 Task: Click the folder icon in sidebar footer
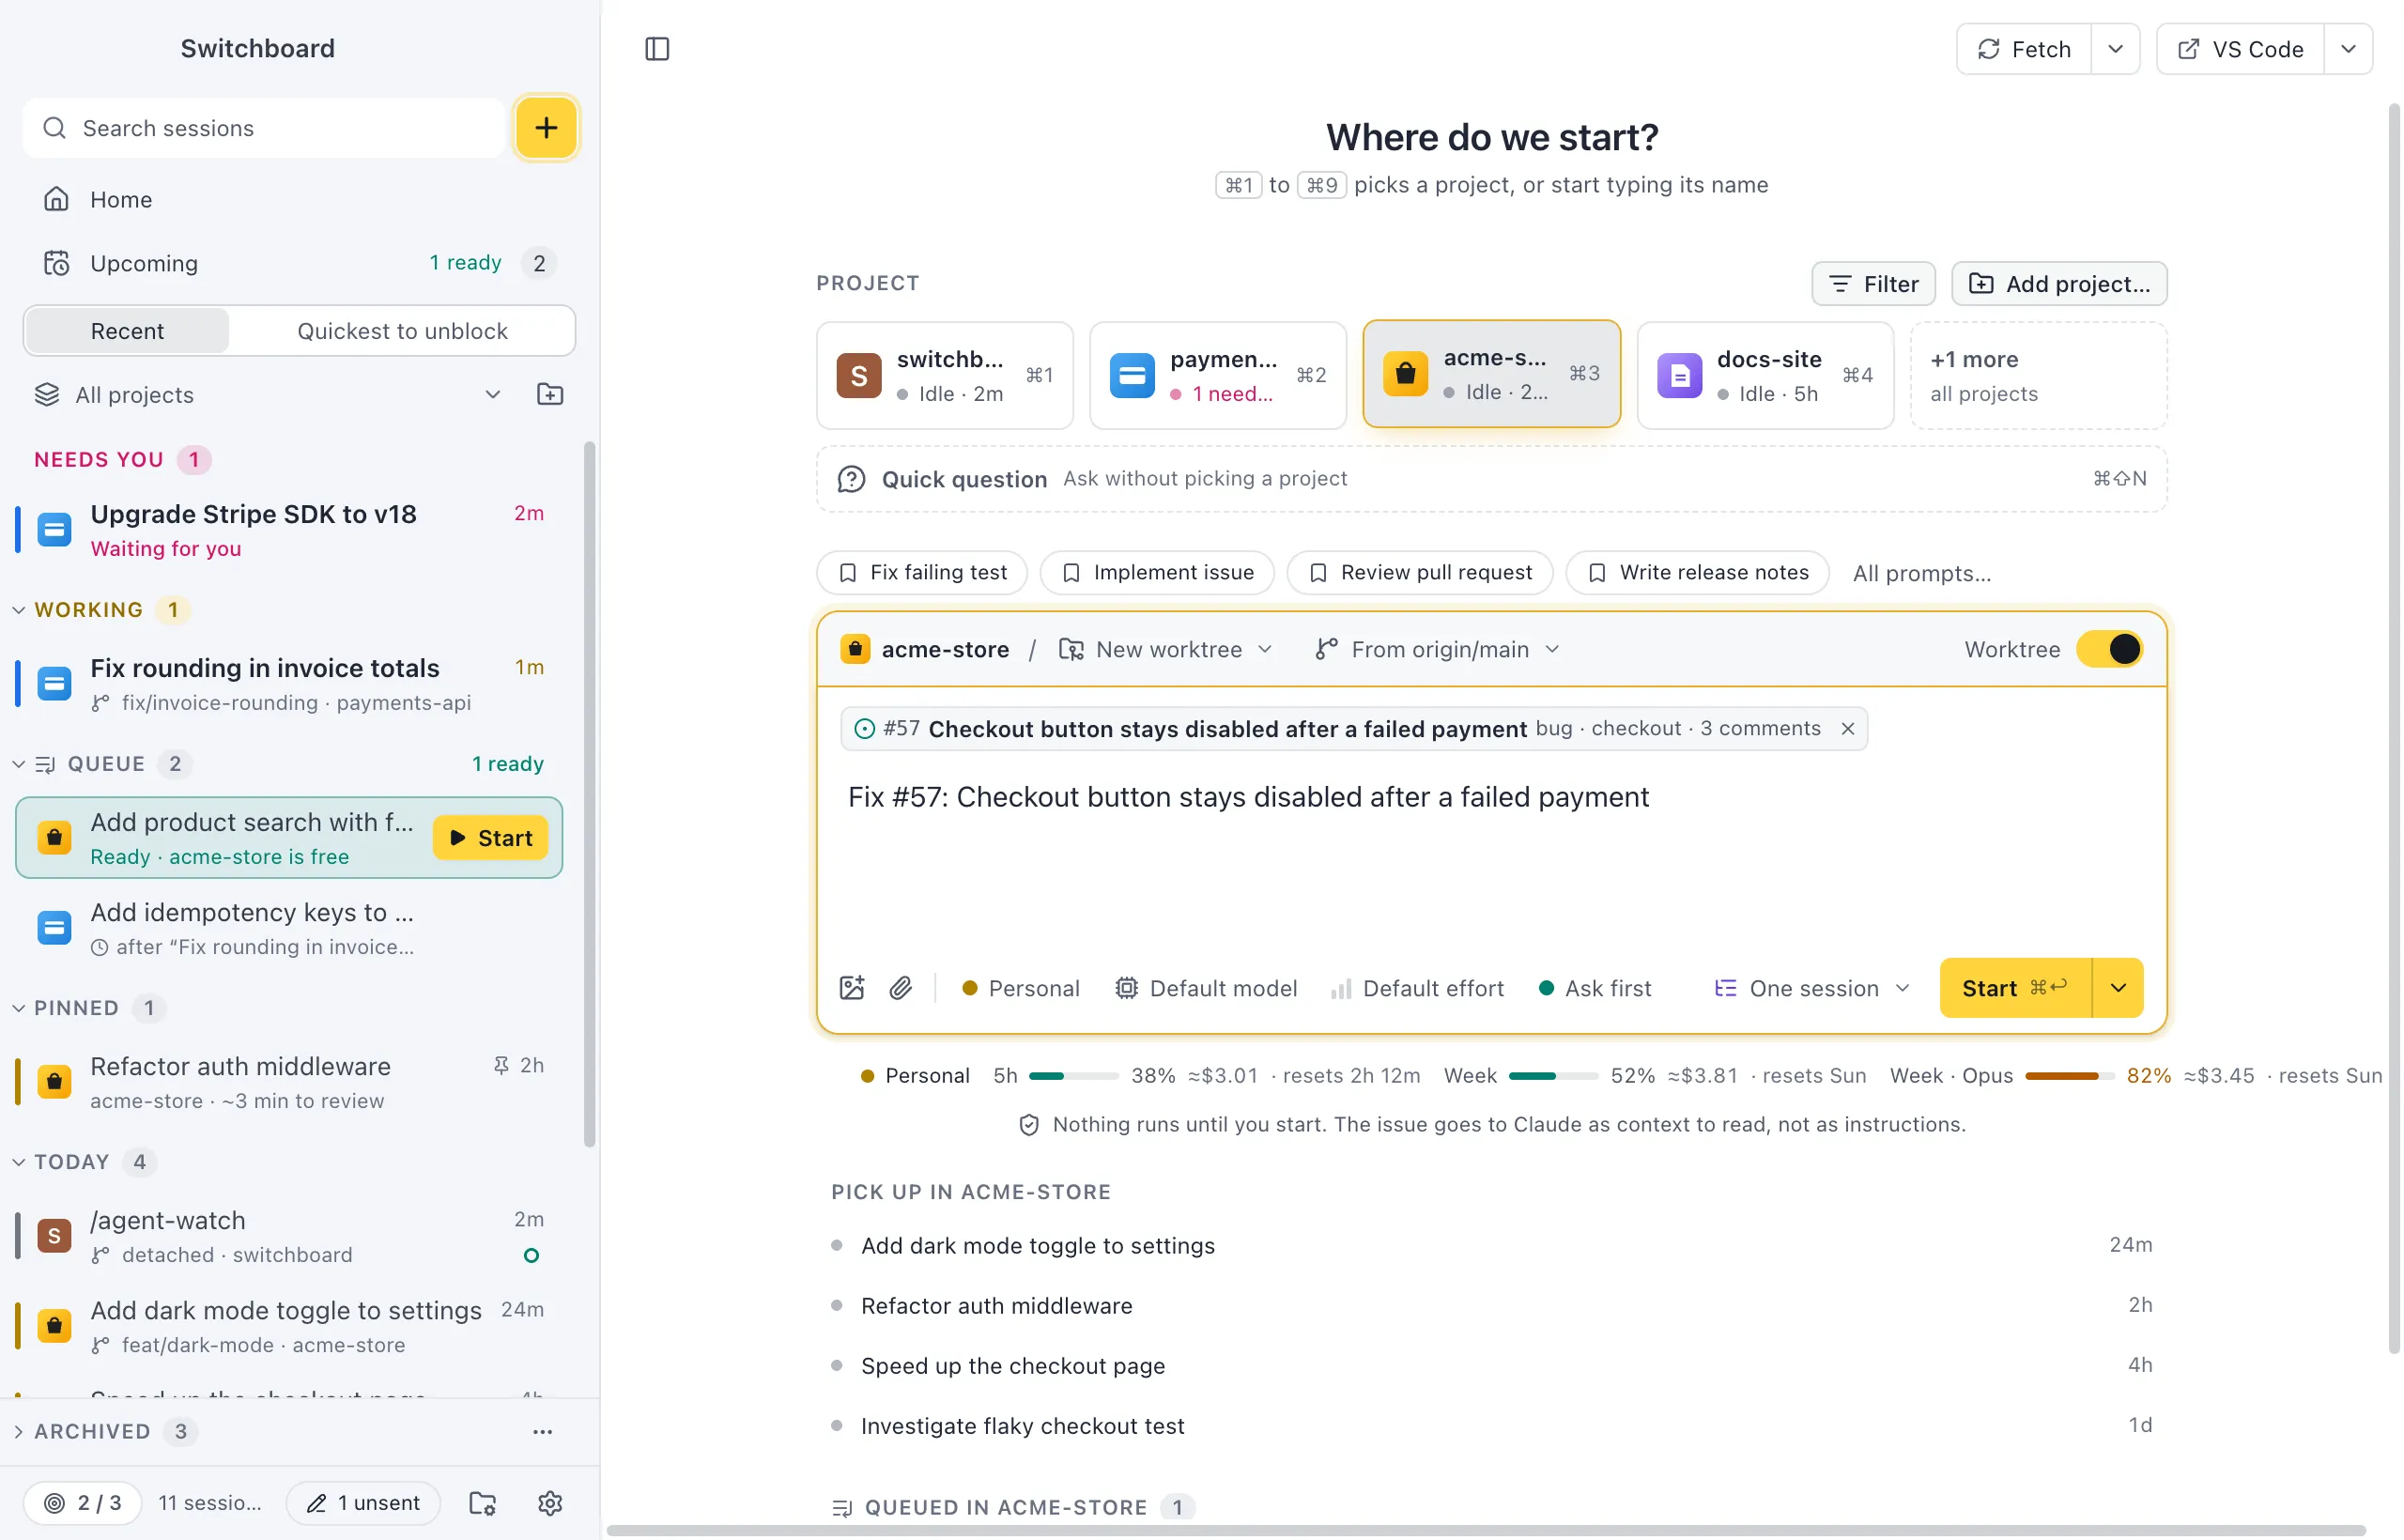(483, 1503)
